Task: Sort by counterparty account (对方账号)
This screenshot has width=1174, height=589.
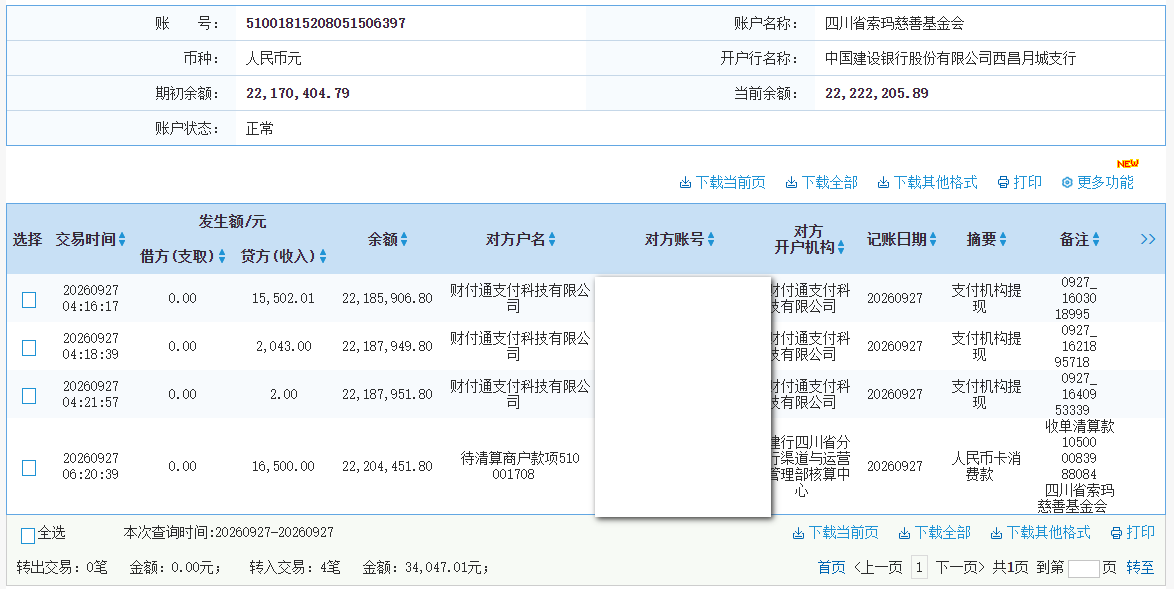Action: [711, 239]
